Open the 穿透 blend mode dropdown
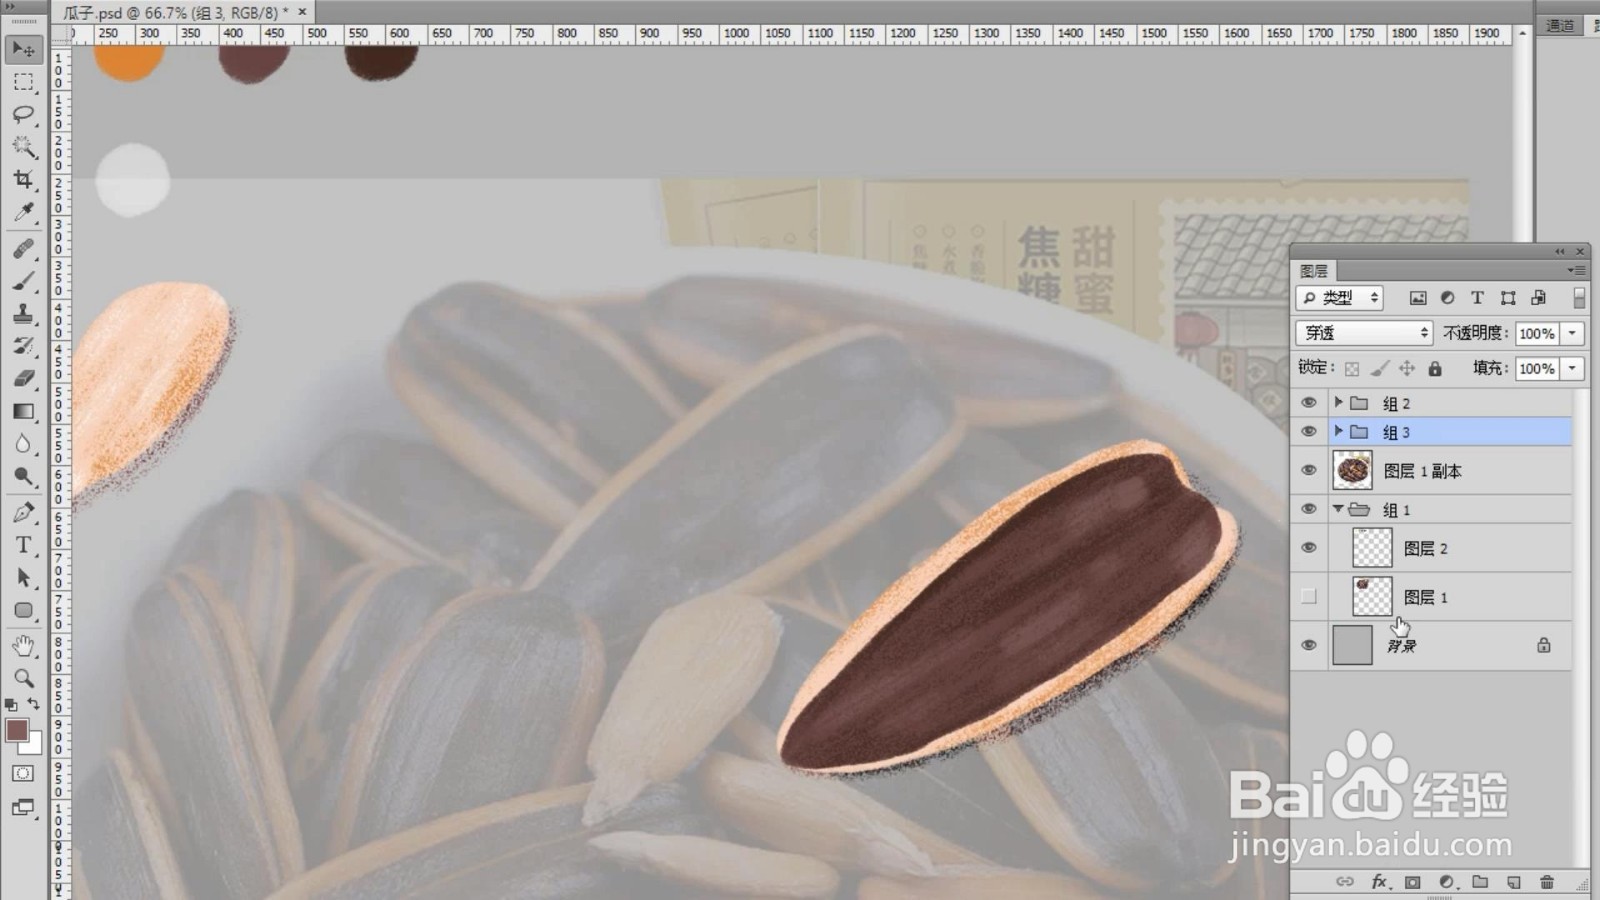Screen dimensions: 1600x900 pyautogui.click(x=1364, y=333)
